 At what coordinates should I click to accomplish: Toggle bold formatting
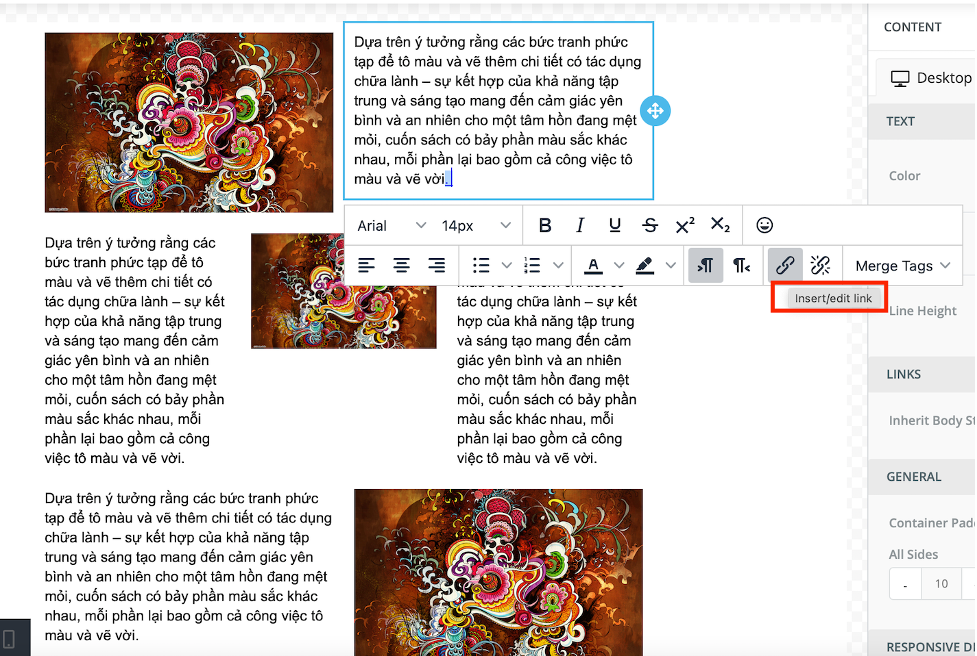(545, 226)
